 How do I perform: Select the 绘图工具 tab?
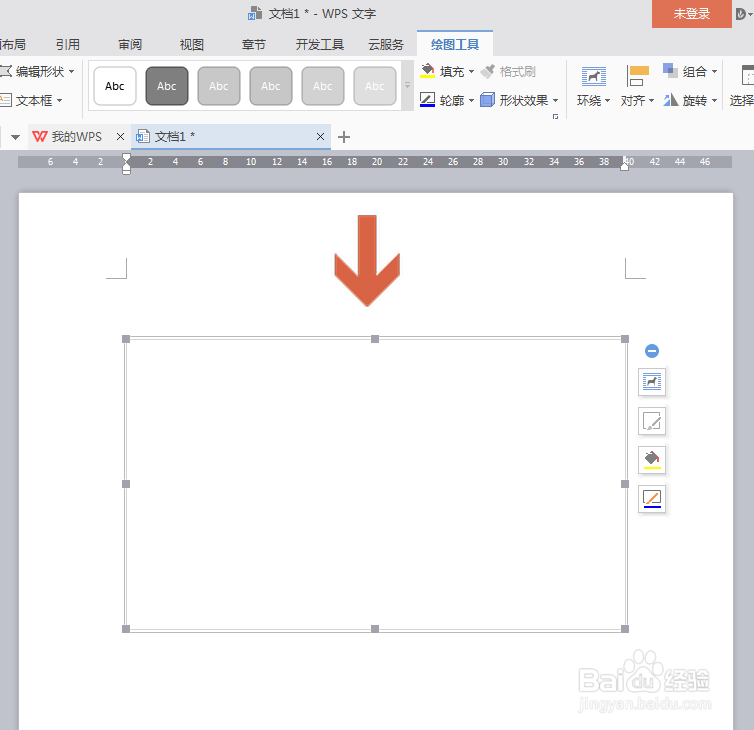coord(455,45)
